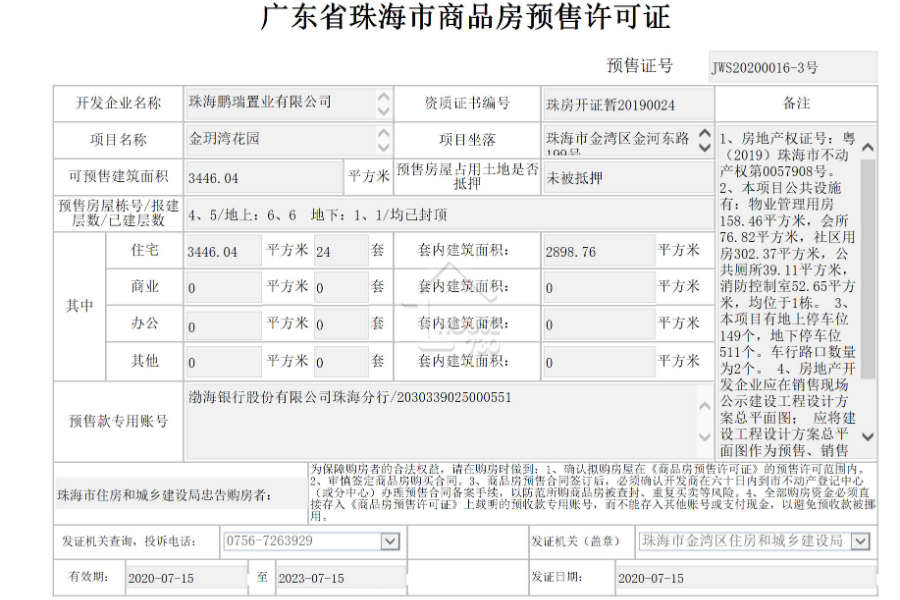Click residential area field 3446.04

pyautogui.click(x=223, y=251)
